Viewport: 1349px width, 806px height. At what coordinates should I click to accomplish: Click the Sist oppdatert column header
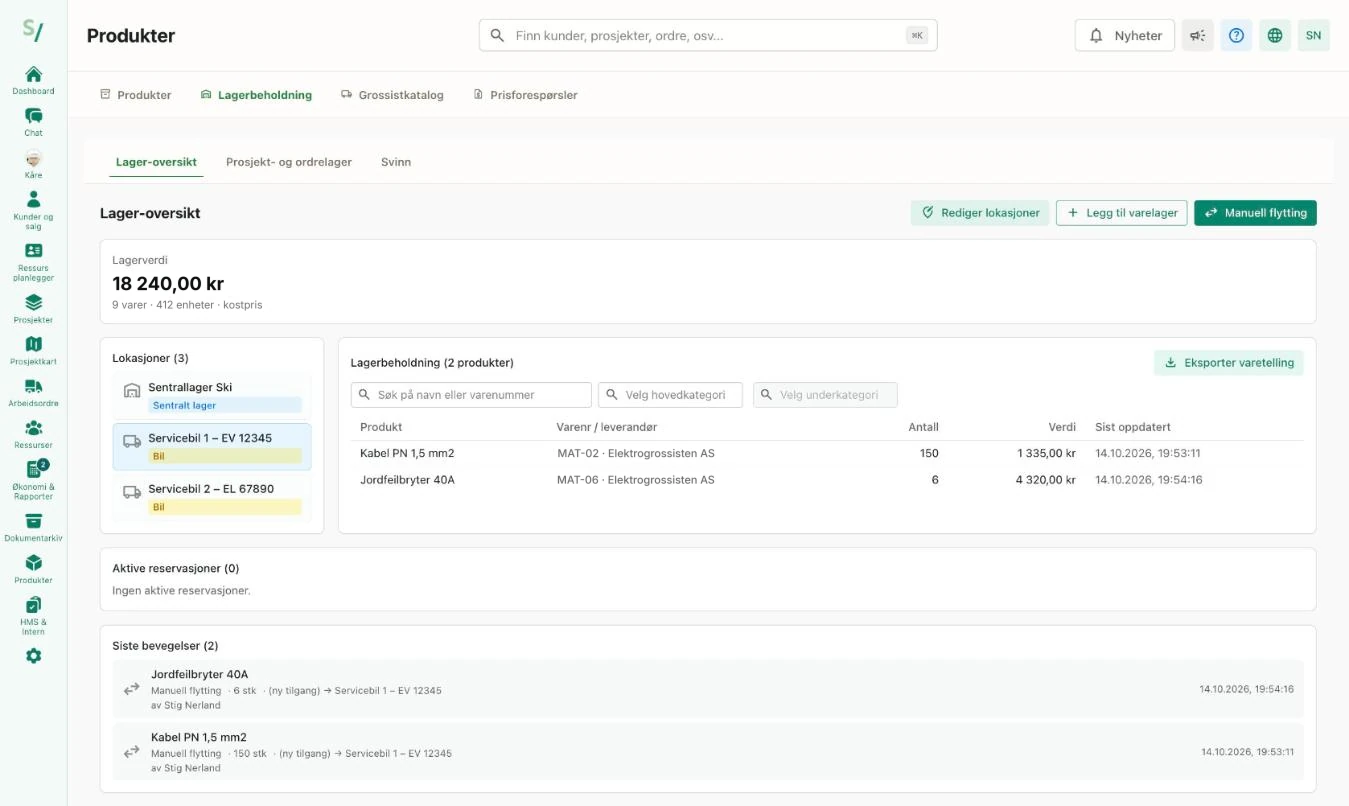1133,427
